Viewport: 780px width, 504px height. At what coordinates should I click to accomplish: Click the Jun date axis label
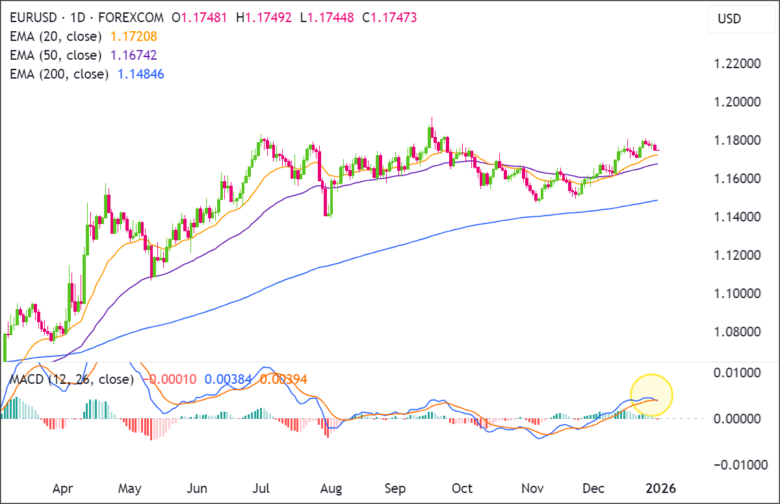(x=196, y=489)
